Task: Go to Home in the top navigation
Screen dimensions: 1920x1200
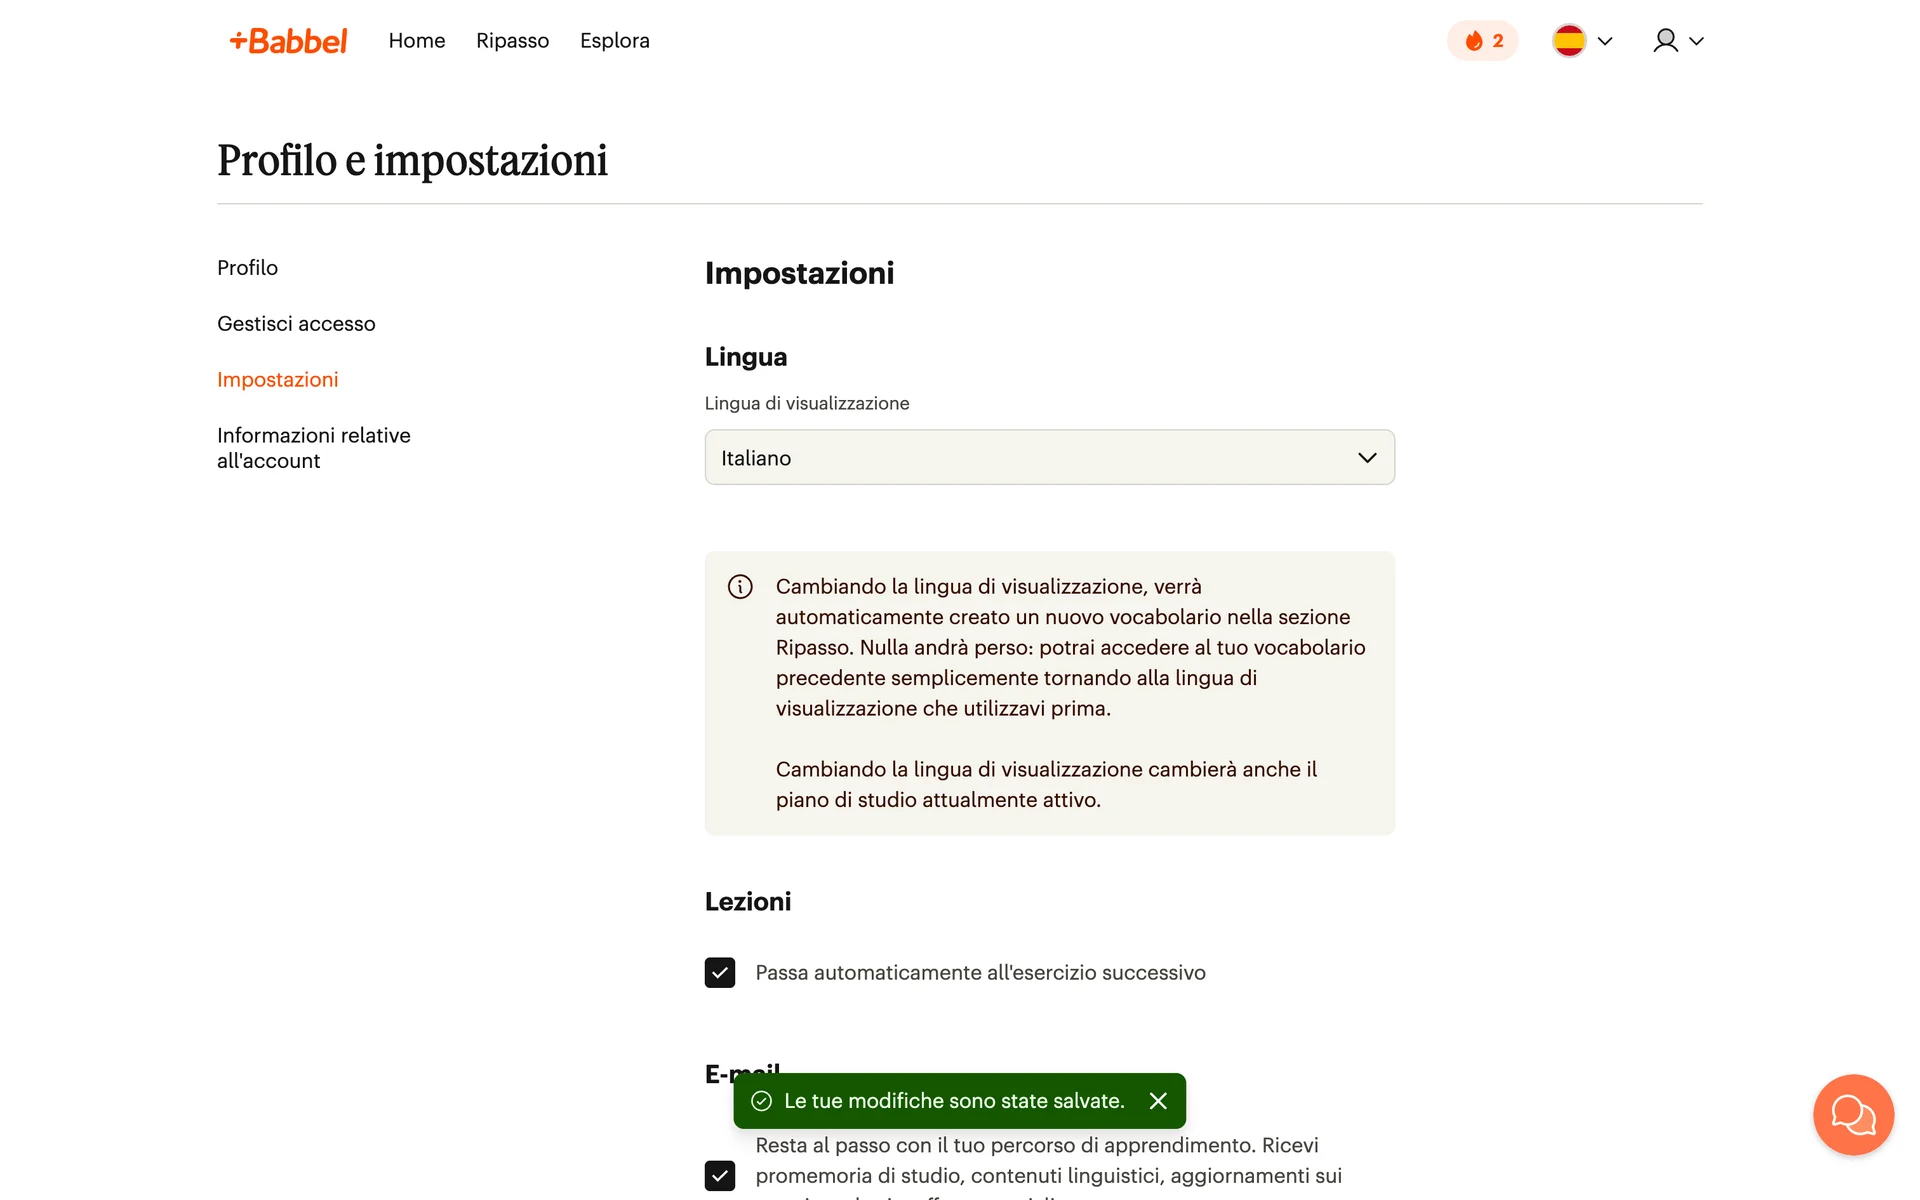Action: pyautogui.click(x=417, y=41)
